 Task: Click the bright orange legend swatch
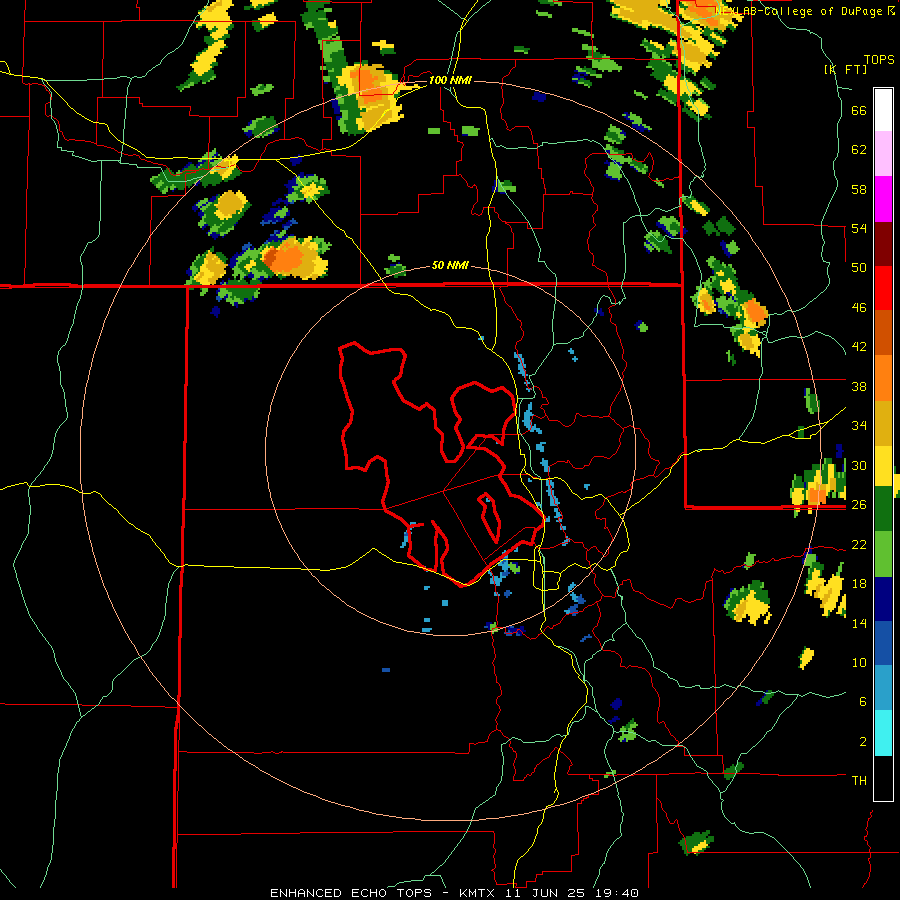pos(883,377)
